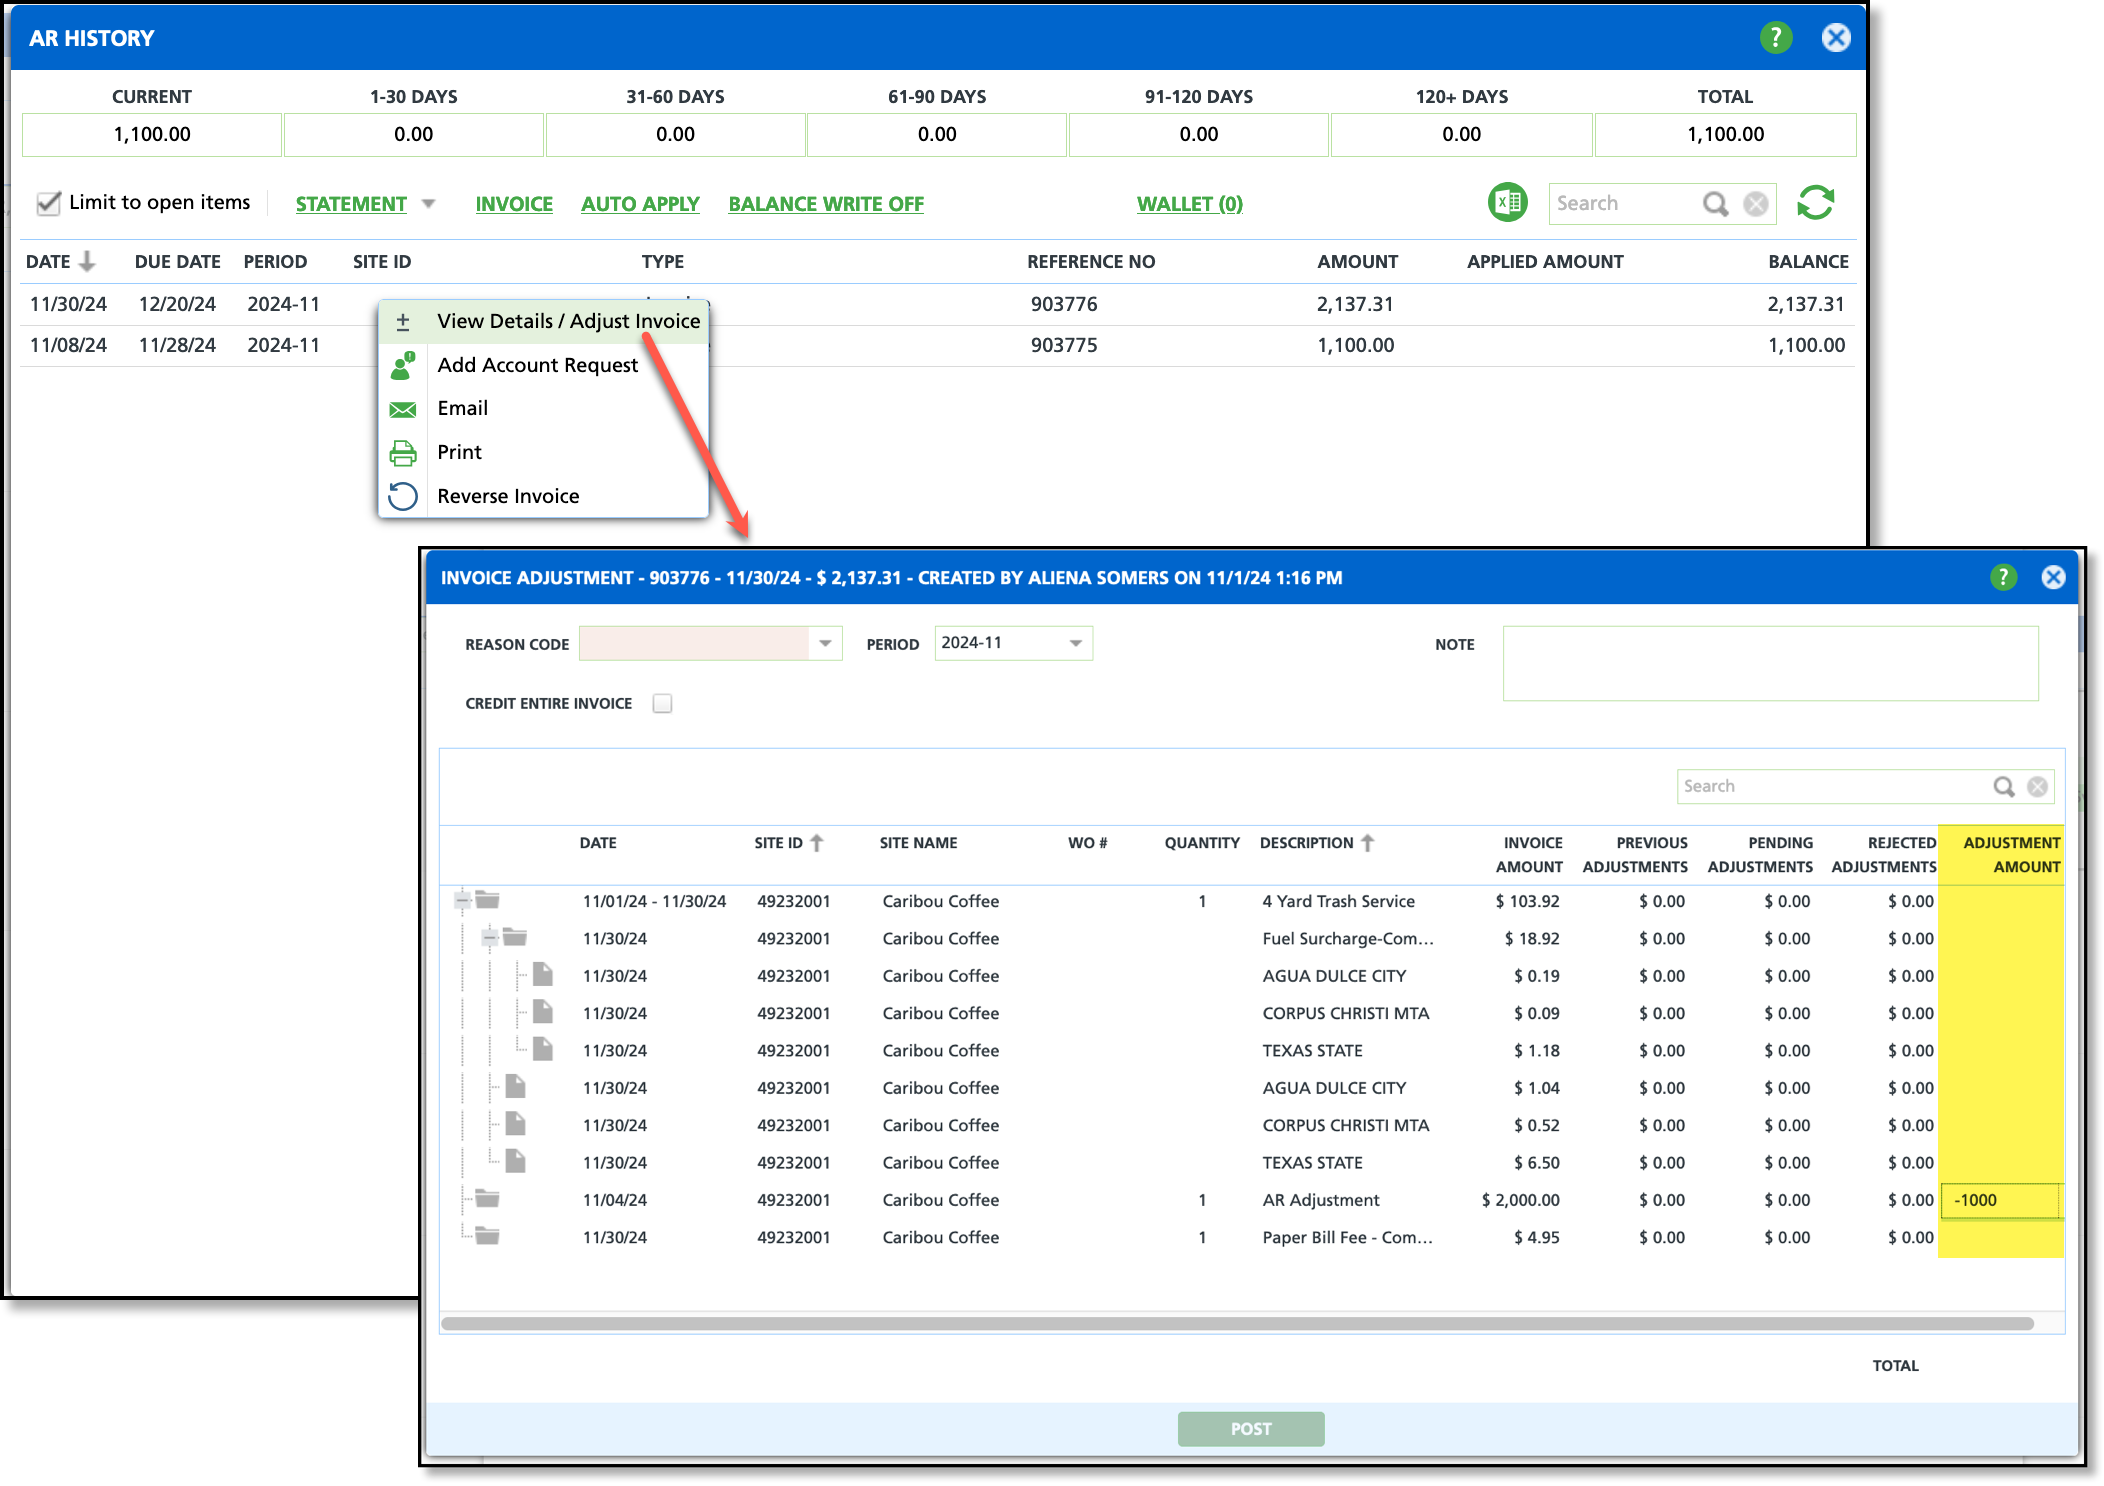Open the Reason Code dropdown
Viewport: 2104px width, 1486px height.
825,643
